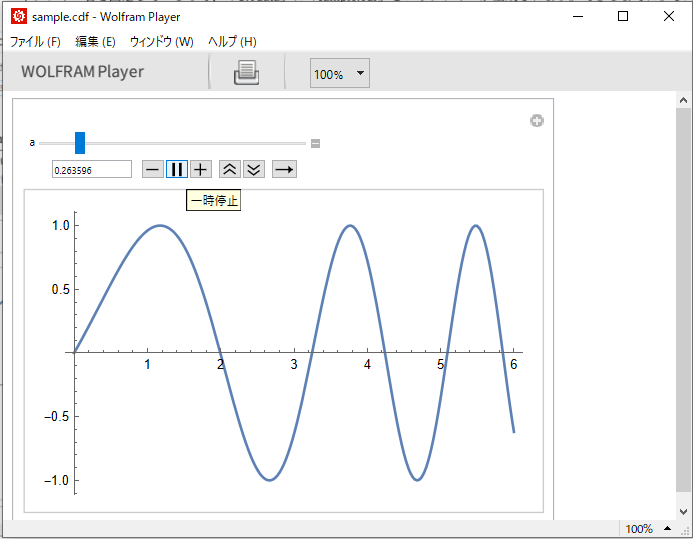Maximize the Wolfram Player window
This screenshot has width=693, height=539.
coord(623,16)
